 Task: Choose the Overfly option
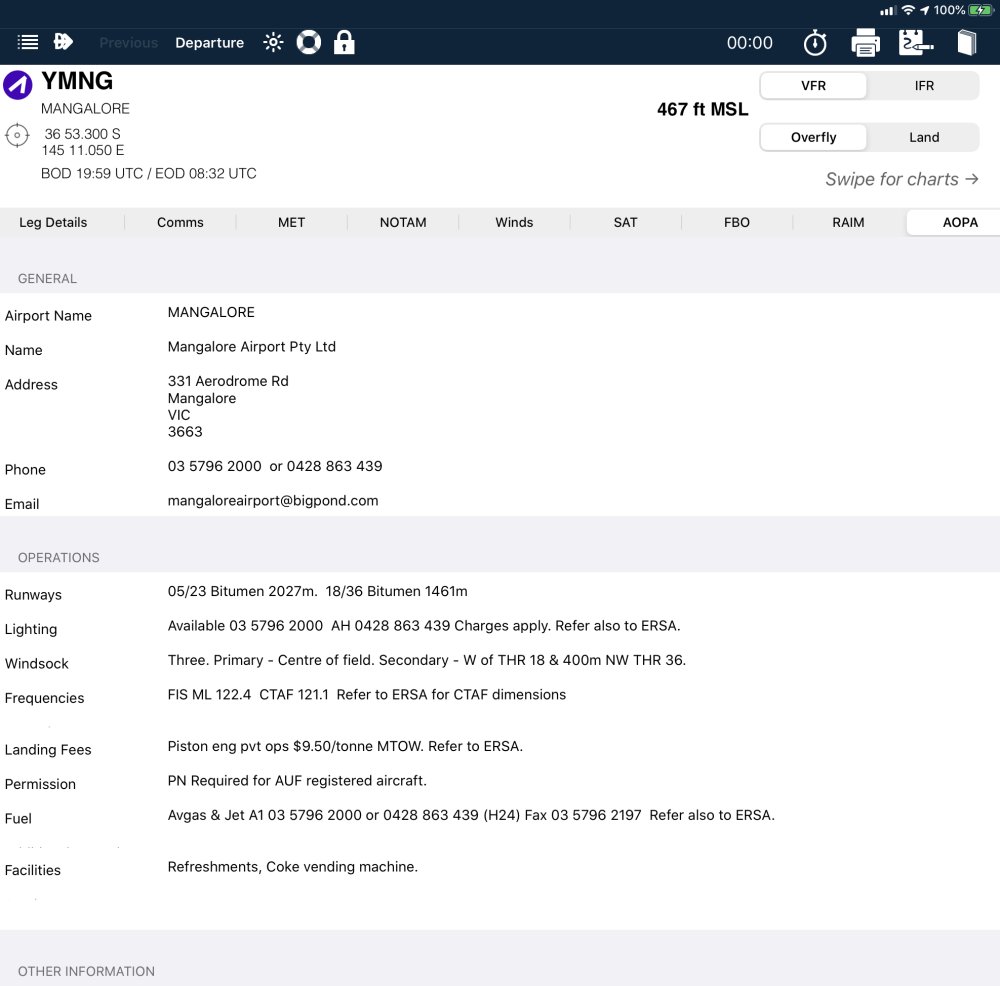pos(813,137)
